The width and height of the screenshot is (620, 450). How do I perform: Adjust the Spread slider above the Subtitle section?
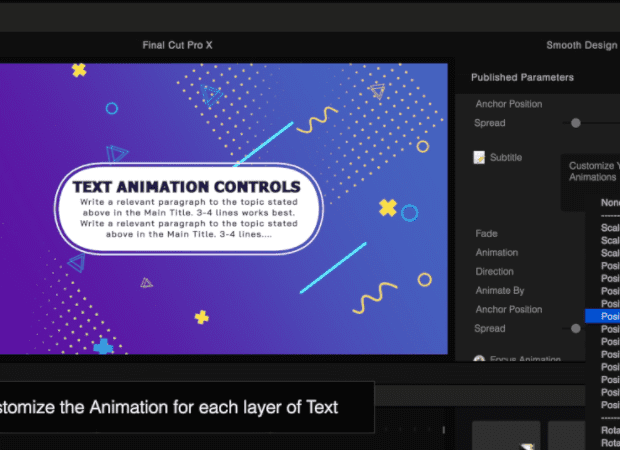pos(576,123)
